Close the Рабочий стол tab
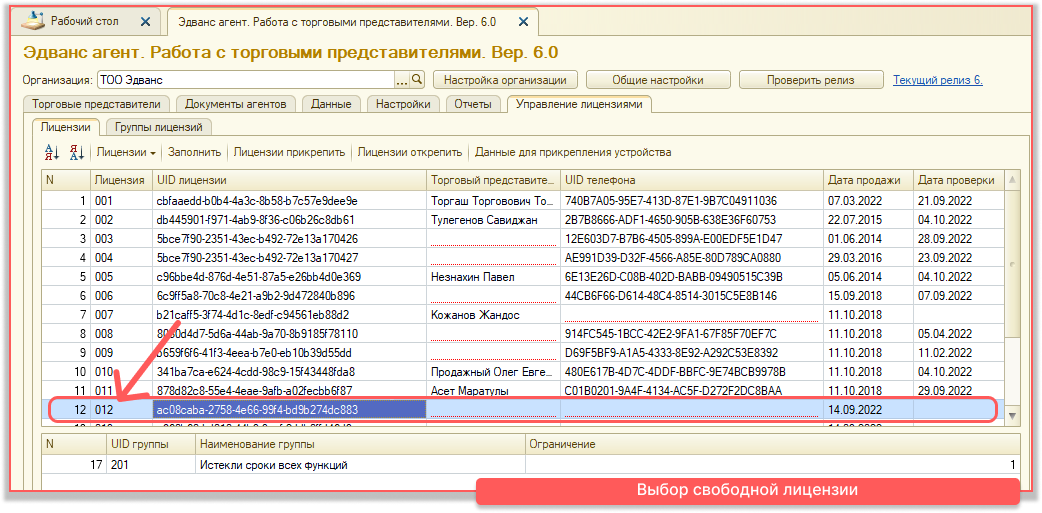 [146, 21]
